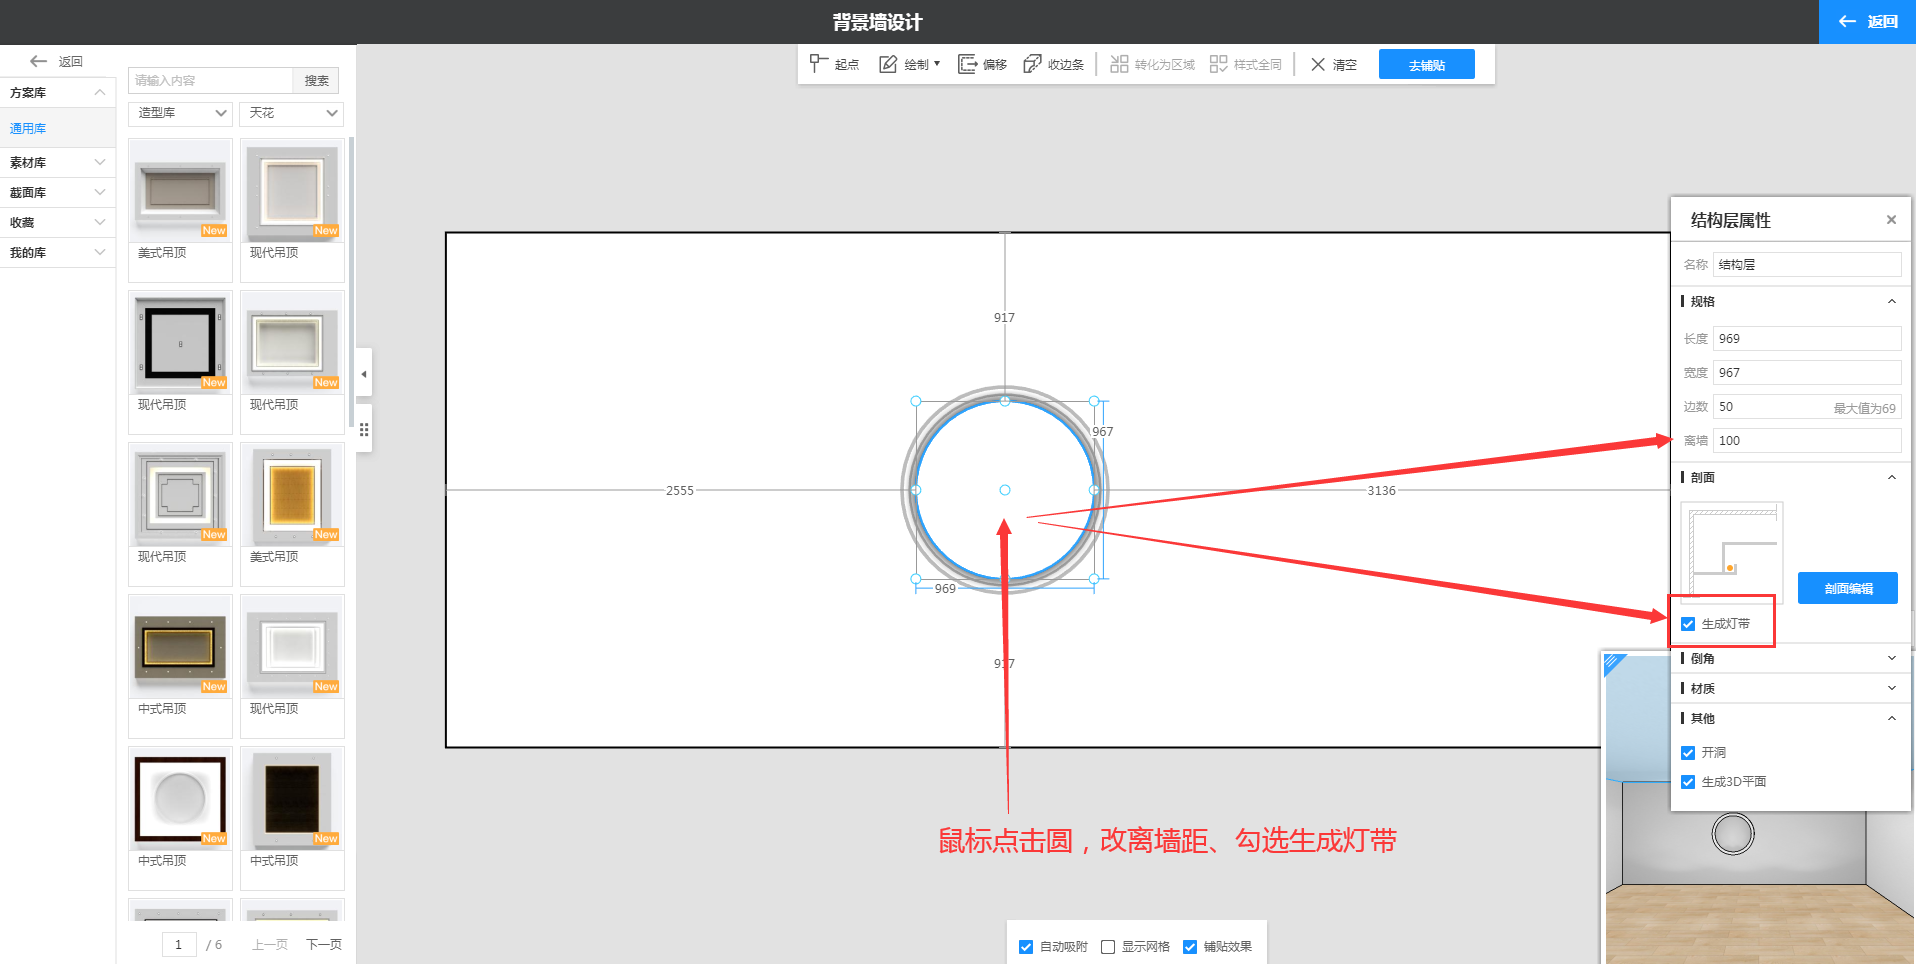Select the 收边条 edging strip tool
Image resolution: width=1916 pixels, height=964 pixels.
[1053, 64]
